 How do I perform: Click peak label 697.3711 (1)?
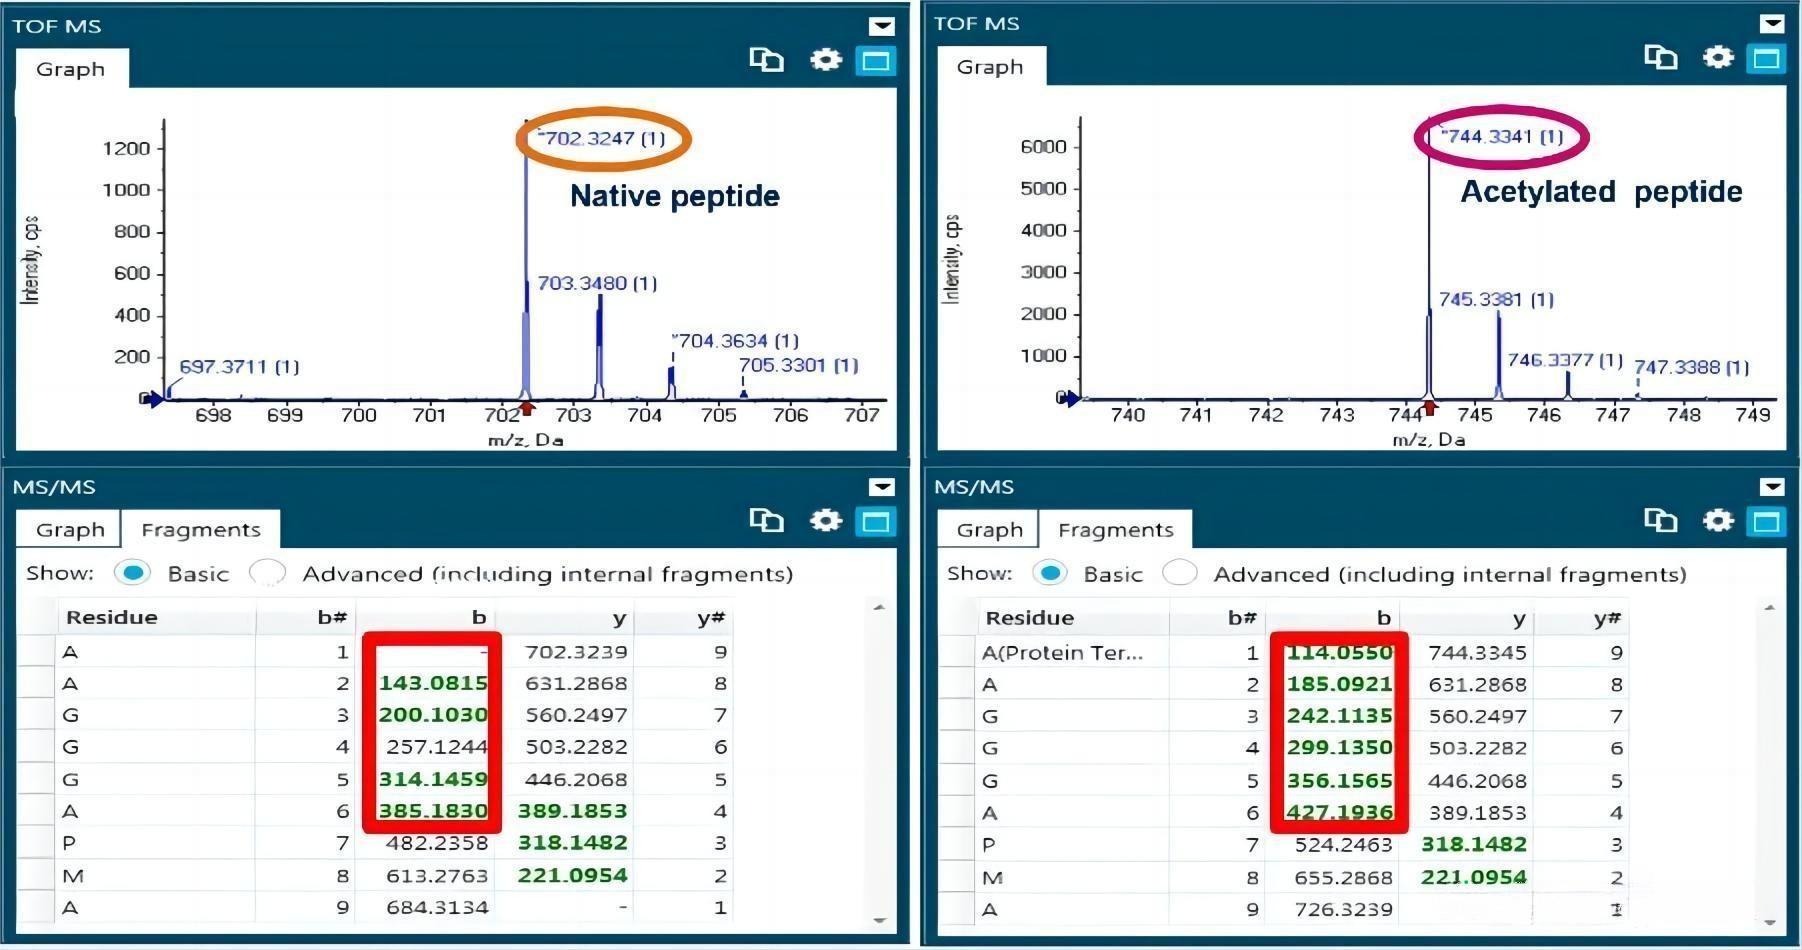coord(239,366)
